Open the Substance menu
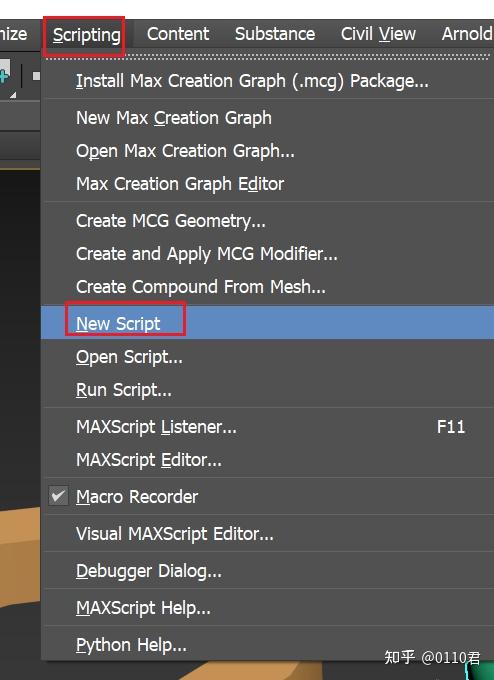Viewport: 494px width, 680px height. pos(275,34)
